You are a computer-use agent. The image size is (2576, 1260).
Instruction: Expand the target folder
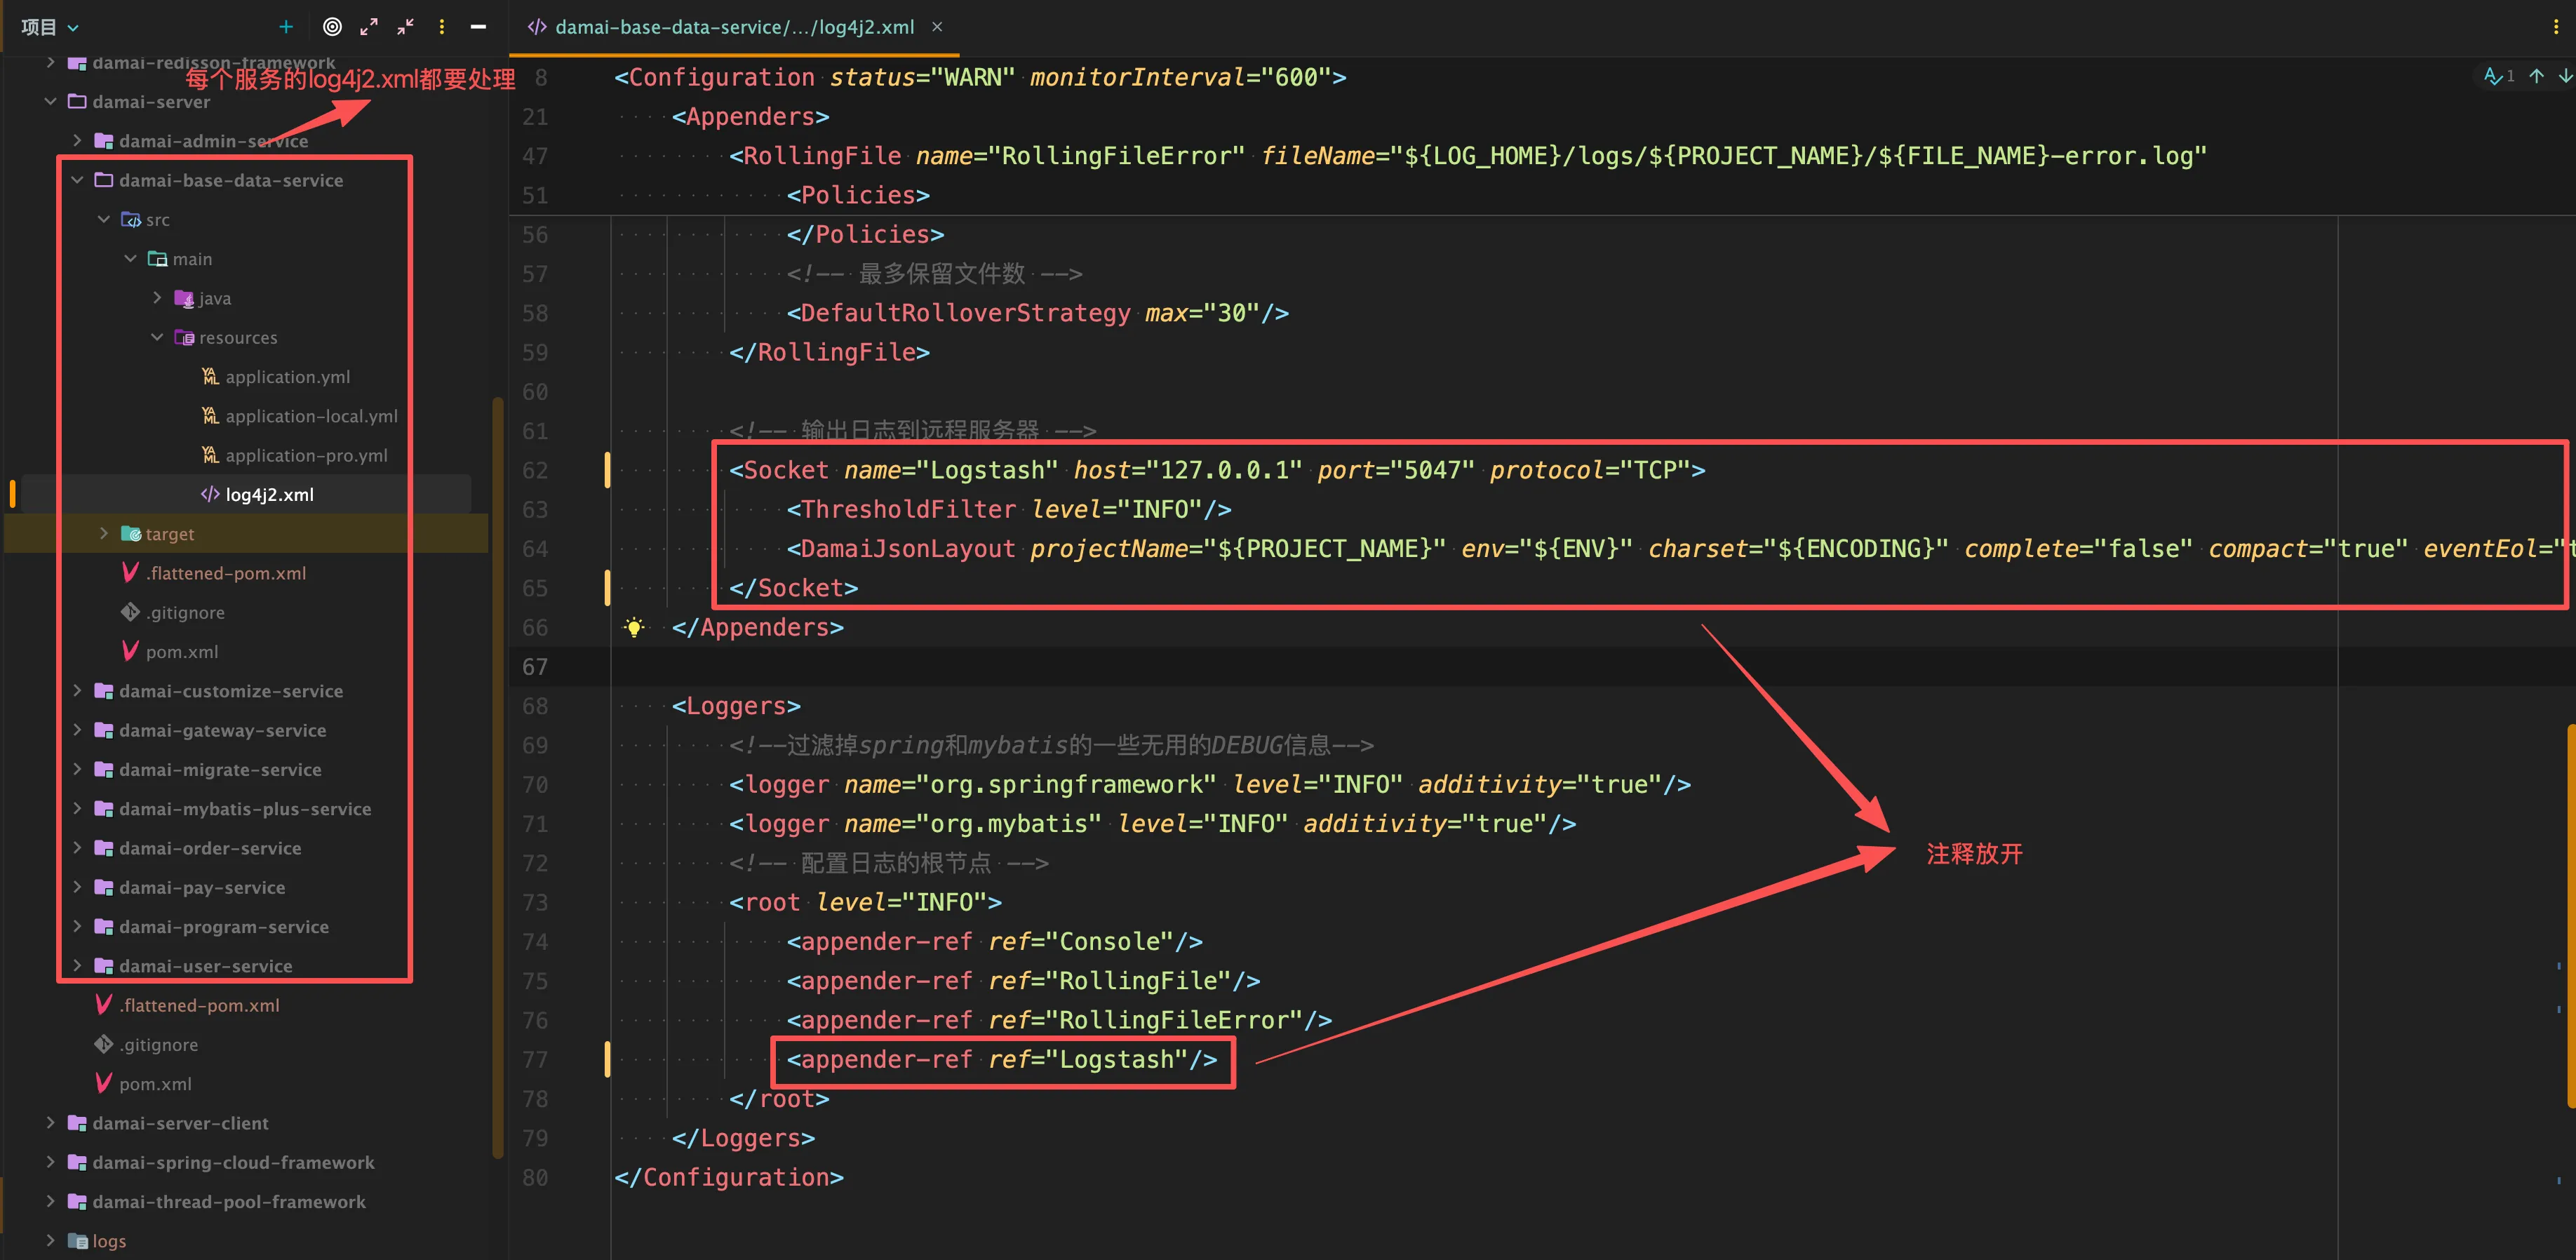coord(104,534)
